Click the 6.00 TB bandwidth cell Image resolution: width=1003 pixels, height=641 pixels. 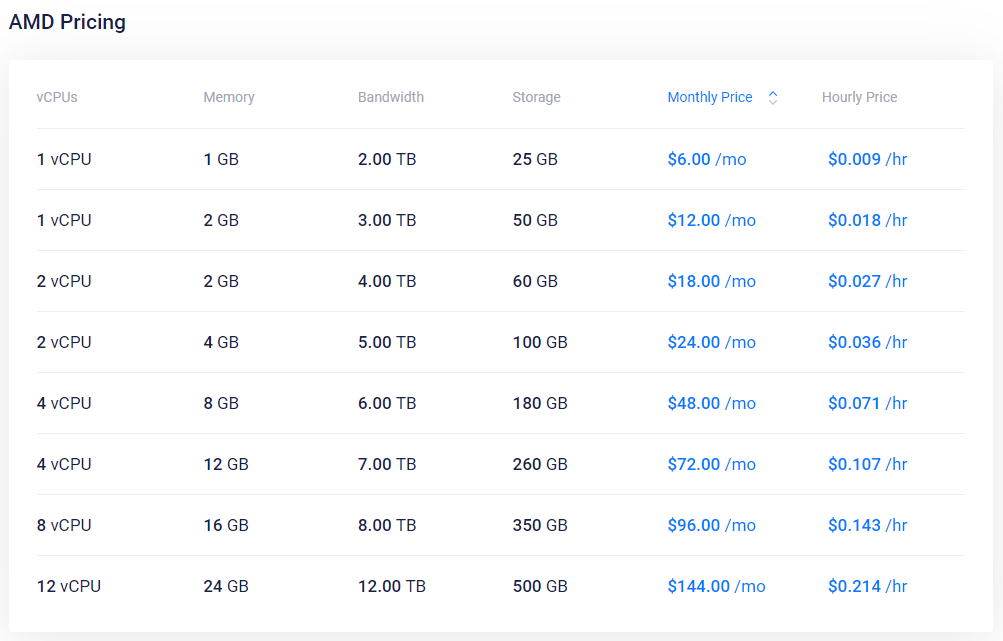pyautogui.click(x=387, y=403)
